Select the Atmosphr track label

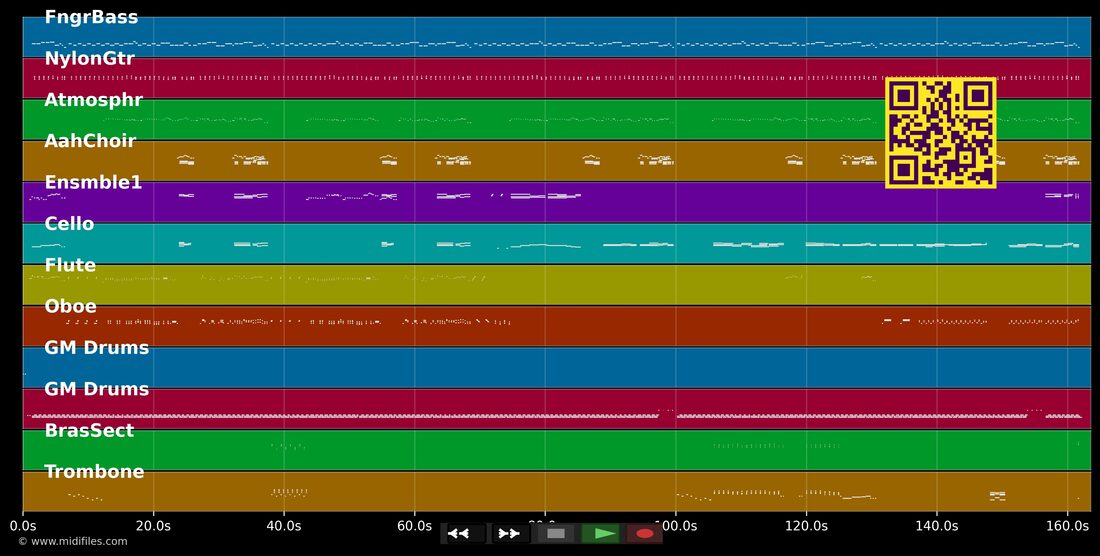pos(93,100)
